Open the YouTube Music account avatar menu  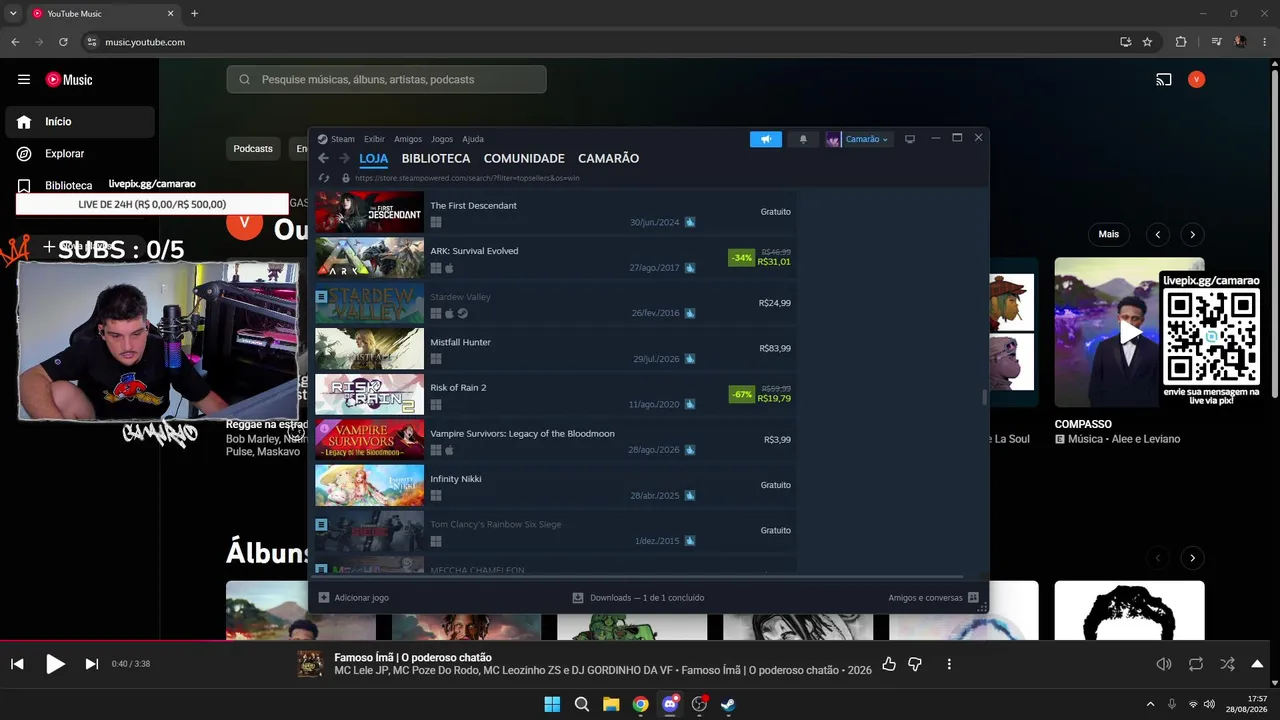(x=1197, y=79)
